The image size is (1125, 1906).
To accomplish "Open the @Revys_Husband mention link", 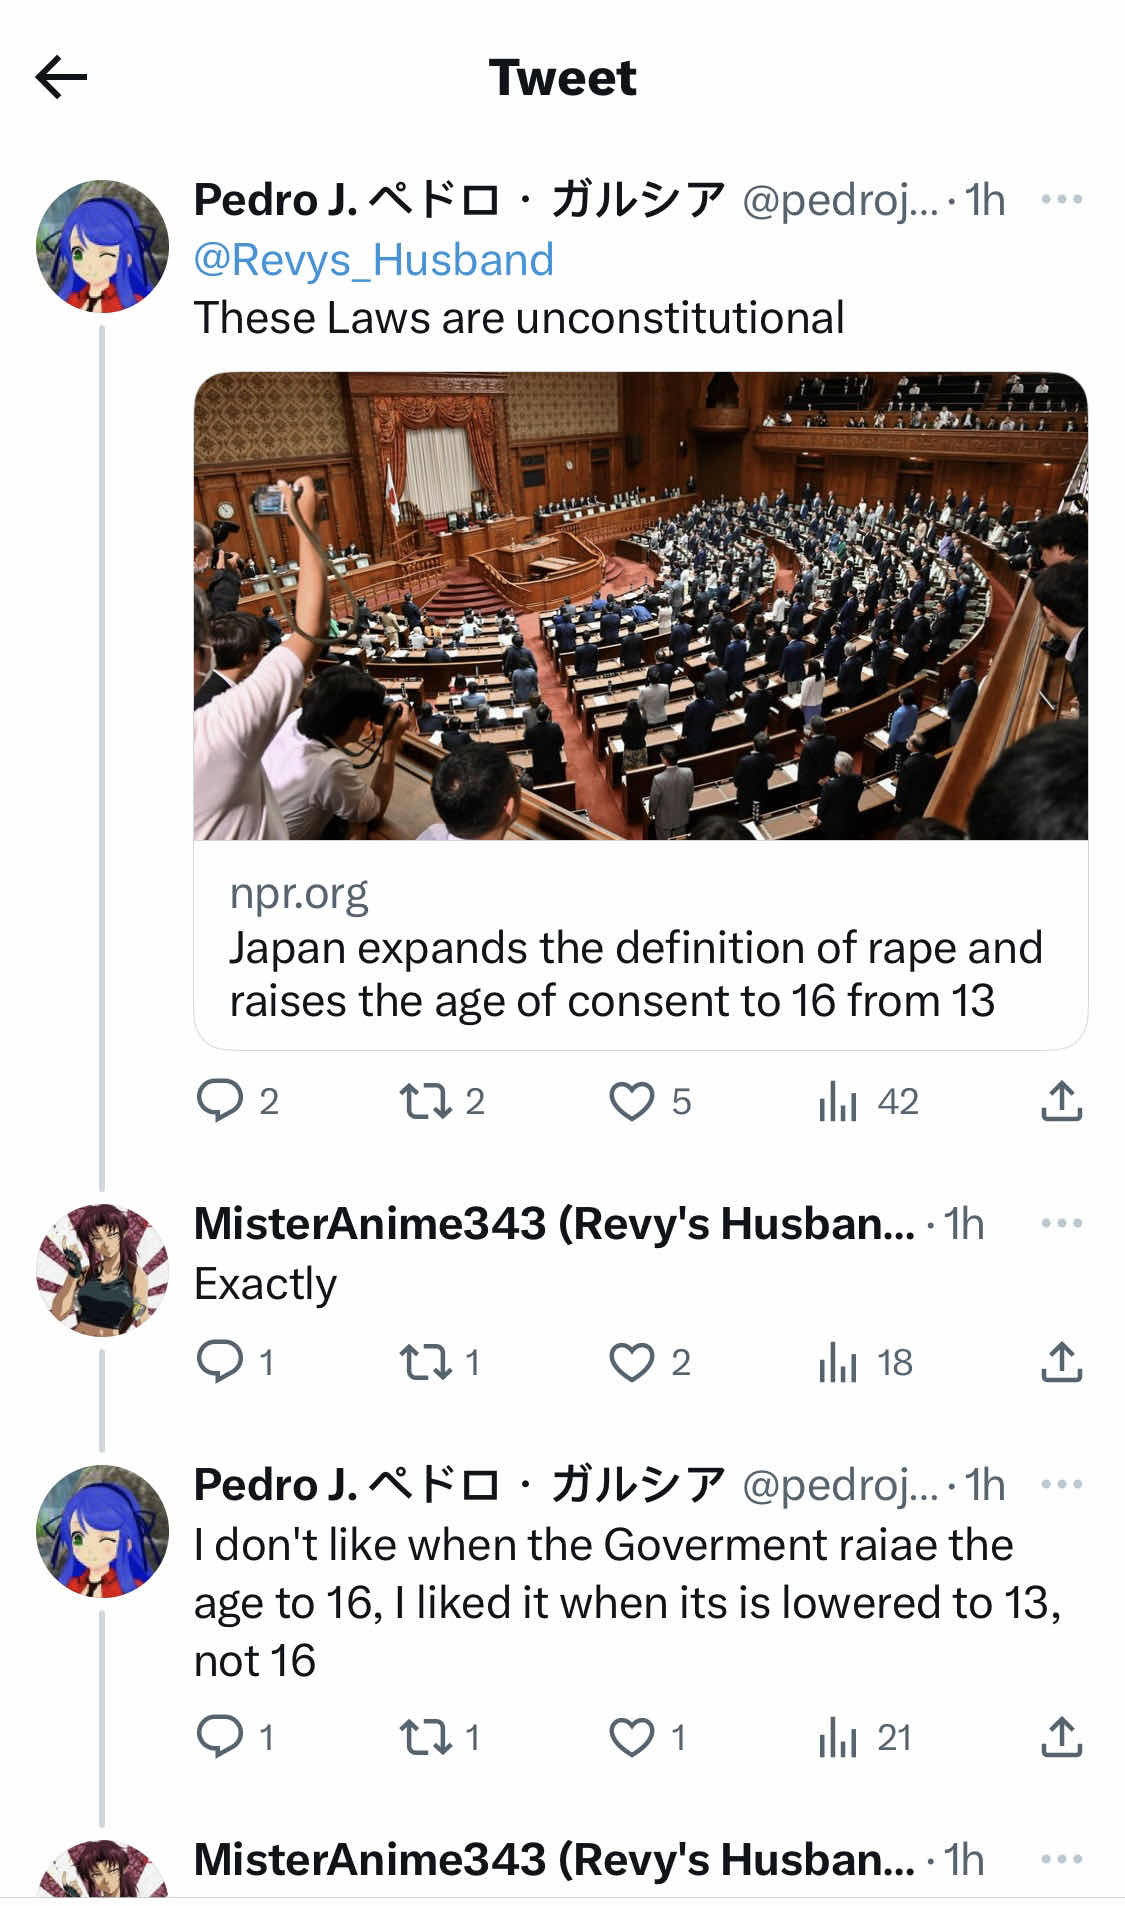I will tap(373, 260).
